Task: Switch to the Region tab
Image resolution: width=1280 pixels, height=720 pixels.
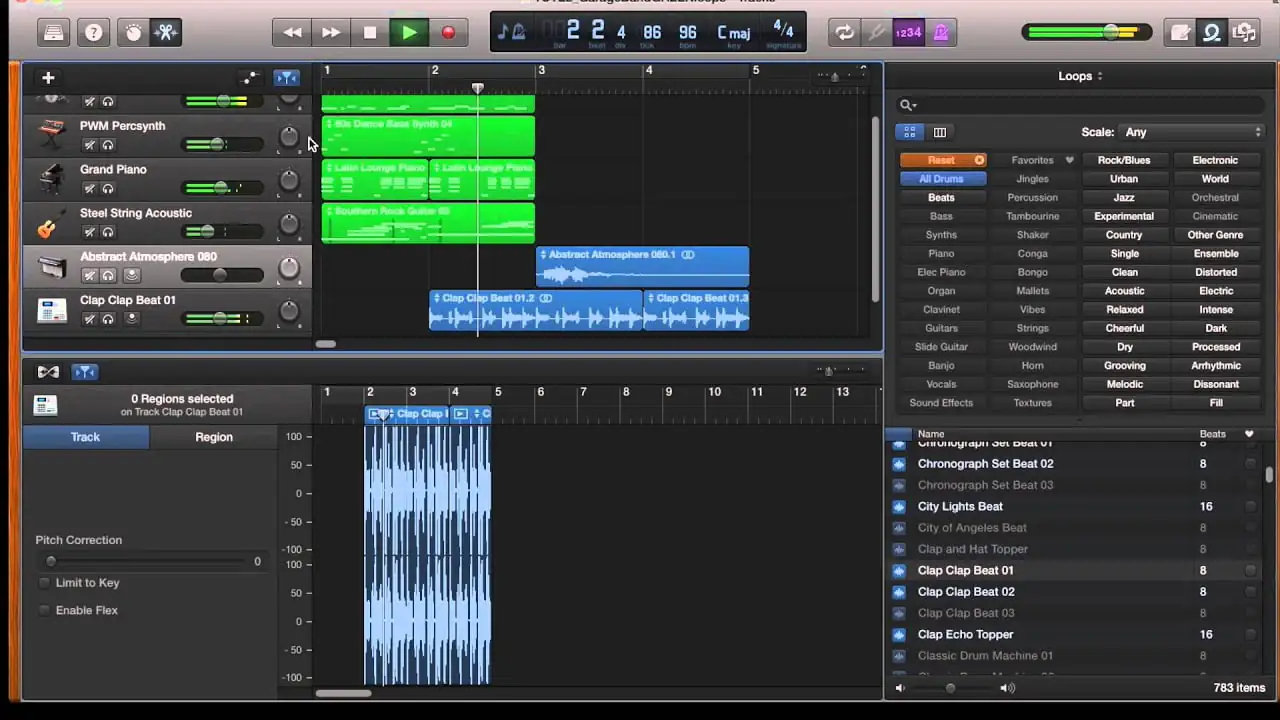Action: pyautogui.click(x=213, y=436)
